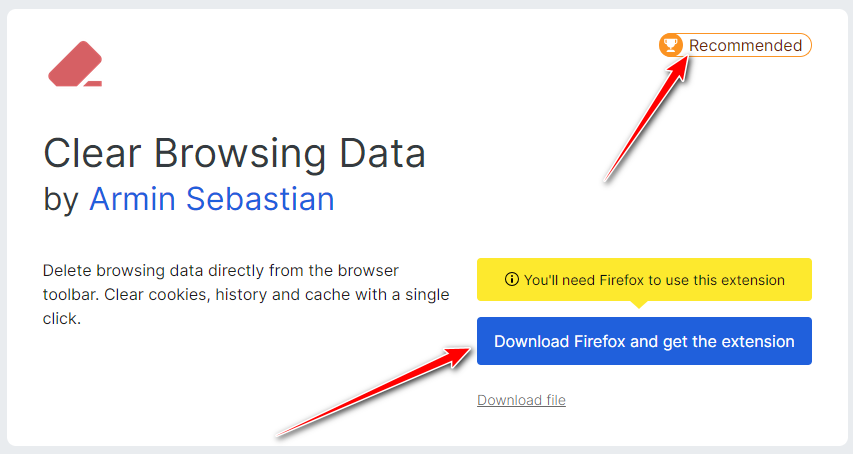Click the word 'click.' ending the description
This screenshot has width=853, height=454.
pos(61,319)
